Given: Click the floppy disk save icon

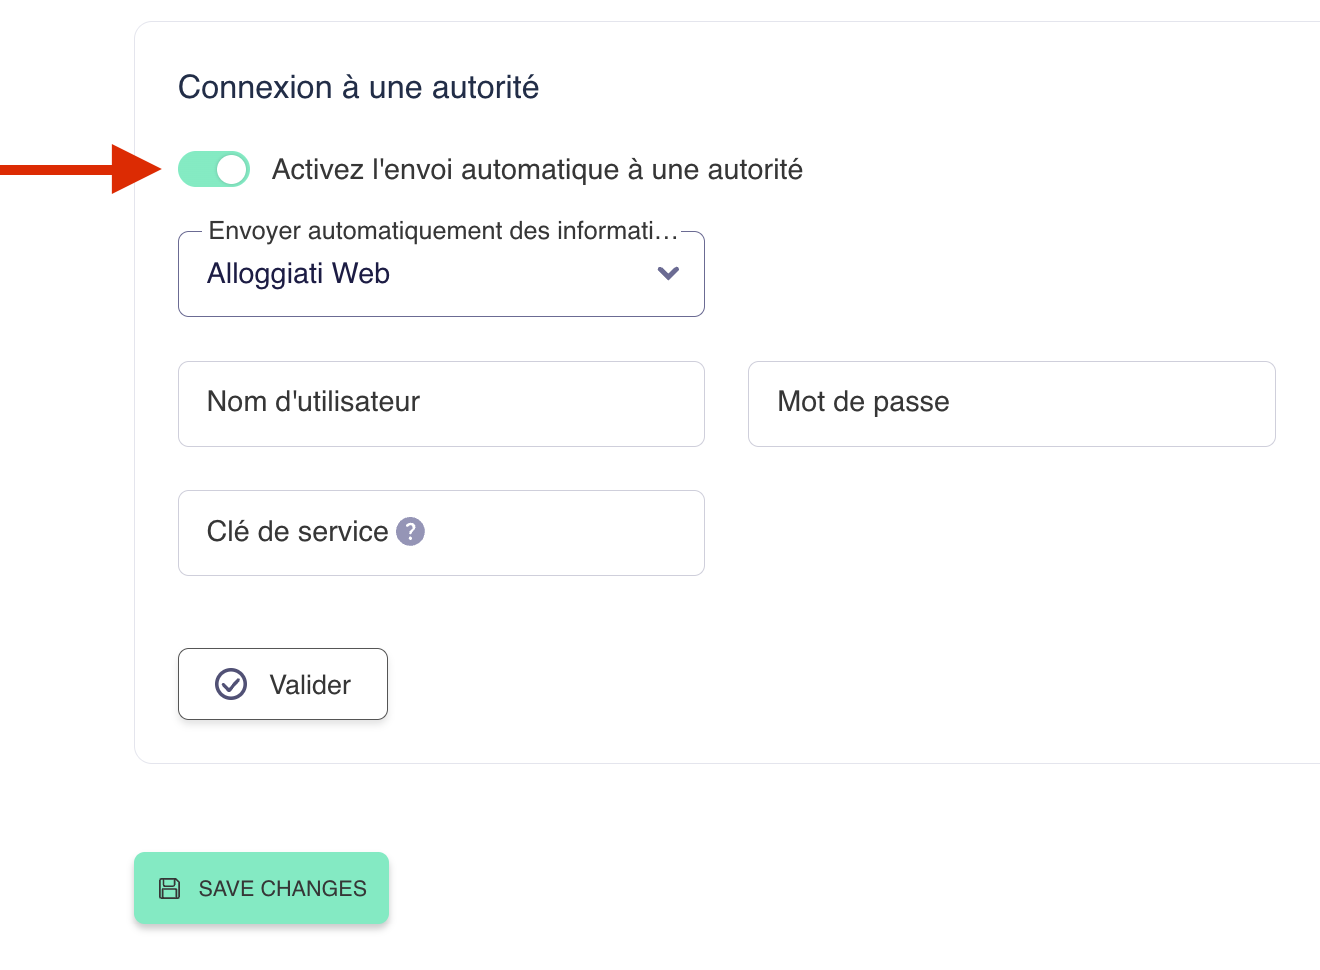Looking at the screenshot, I should (170, 888).
